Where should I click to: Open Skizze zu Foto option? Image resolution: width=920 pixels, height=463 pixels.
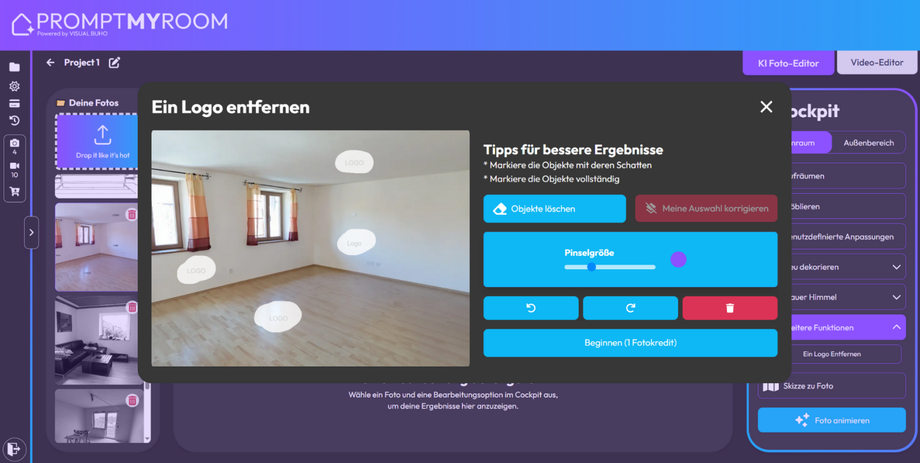(x=831, y=386)
